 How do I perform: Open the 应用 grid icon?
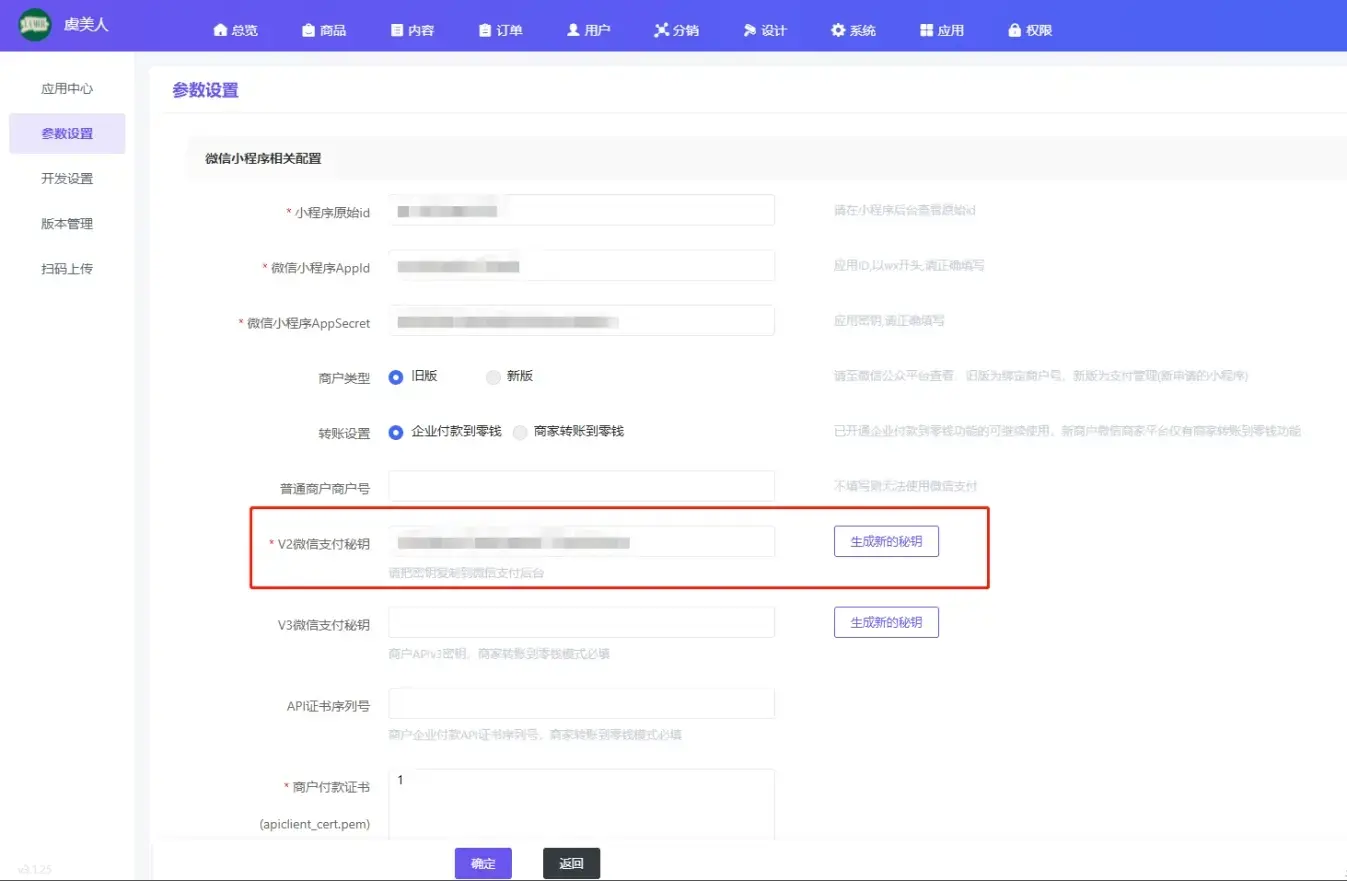pos(926,30)
